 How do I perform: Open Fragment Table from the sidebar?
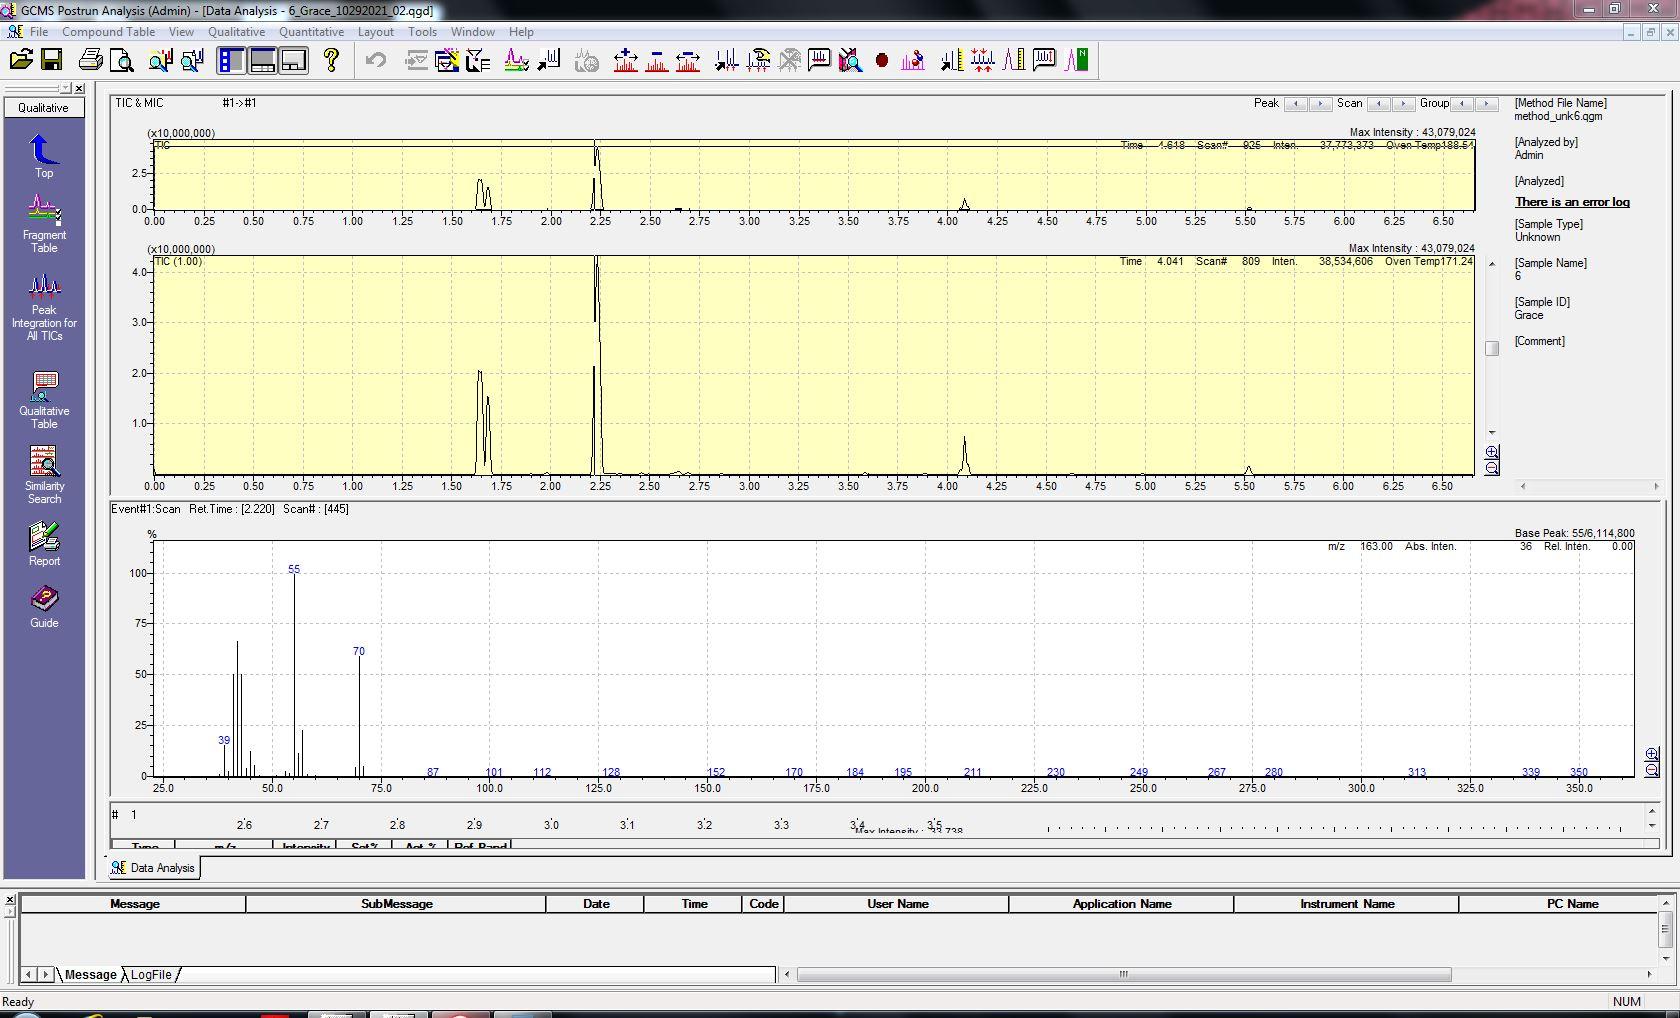(44, 224)
